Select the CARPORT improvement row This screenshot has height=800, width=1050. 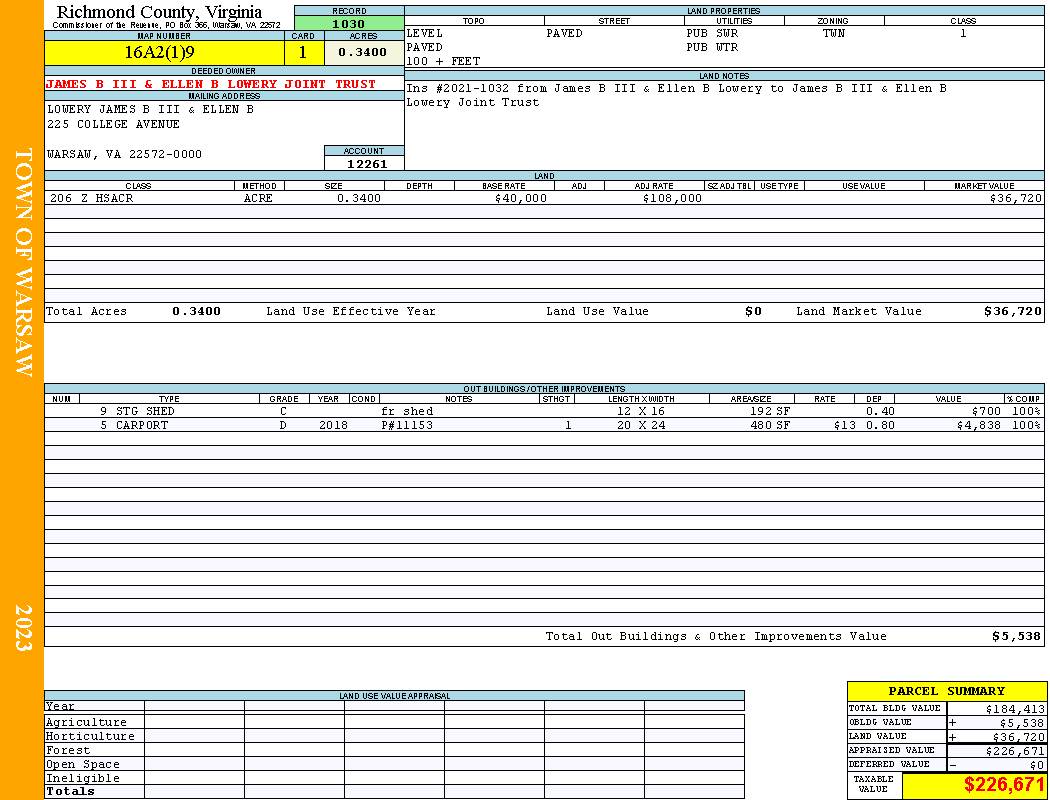pos(544,425)
